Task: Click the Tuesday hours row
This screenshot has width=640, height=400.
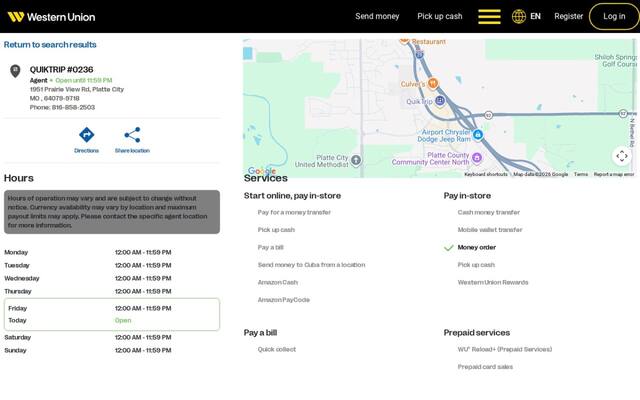Action: (x=112, y=265)
